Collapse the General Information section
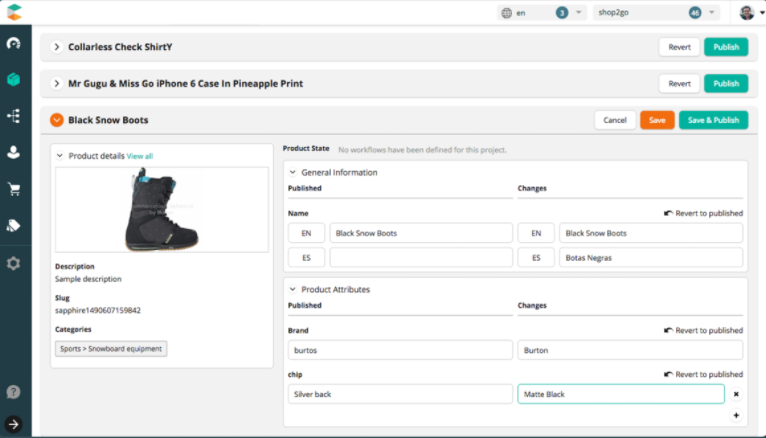 (292, 172)
